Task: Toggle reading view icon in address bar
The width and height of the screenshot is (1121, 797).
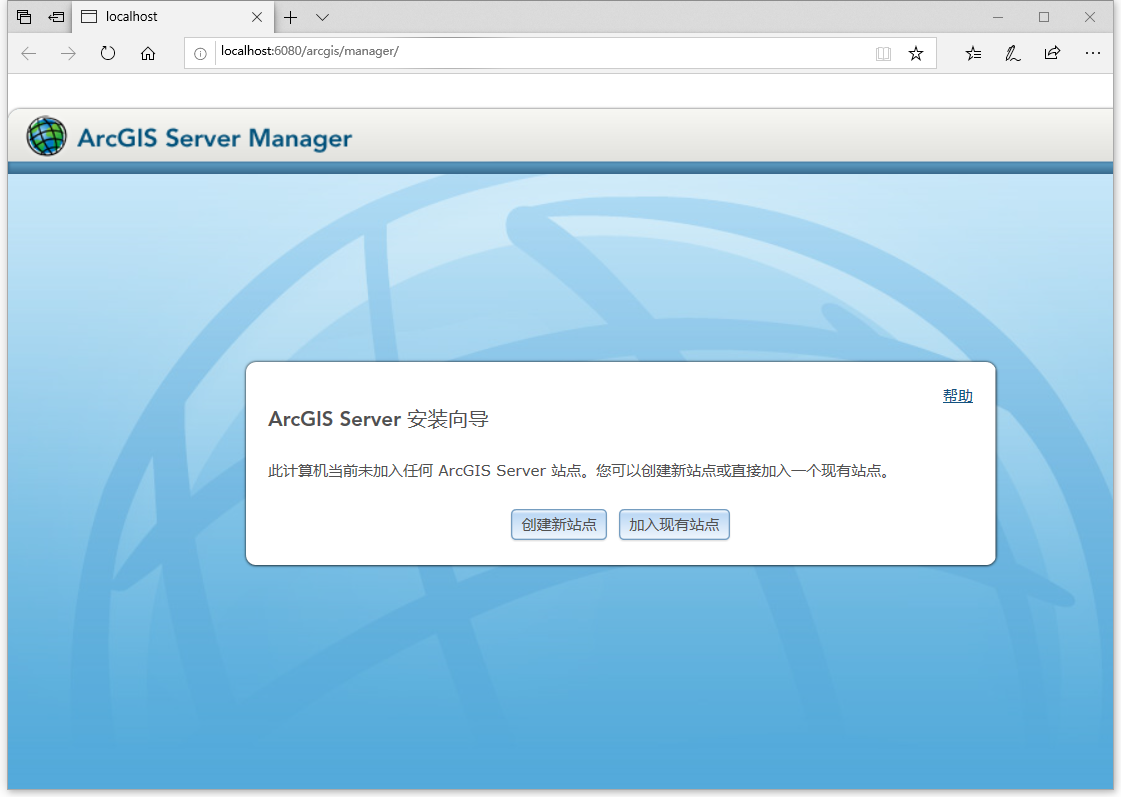Action: tap(884, 54)
